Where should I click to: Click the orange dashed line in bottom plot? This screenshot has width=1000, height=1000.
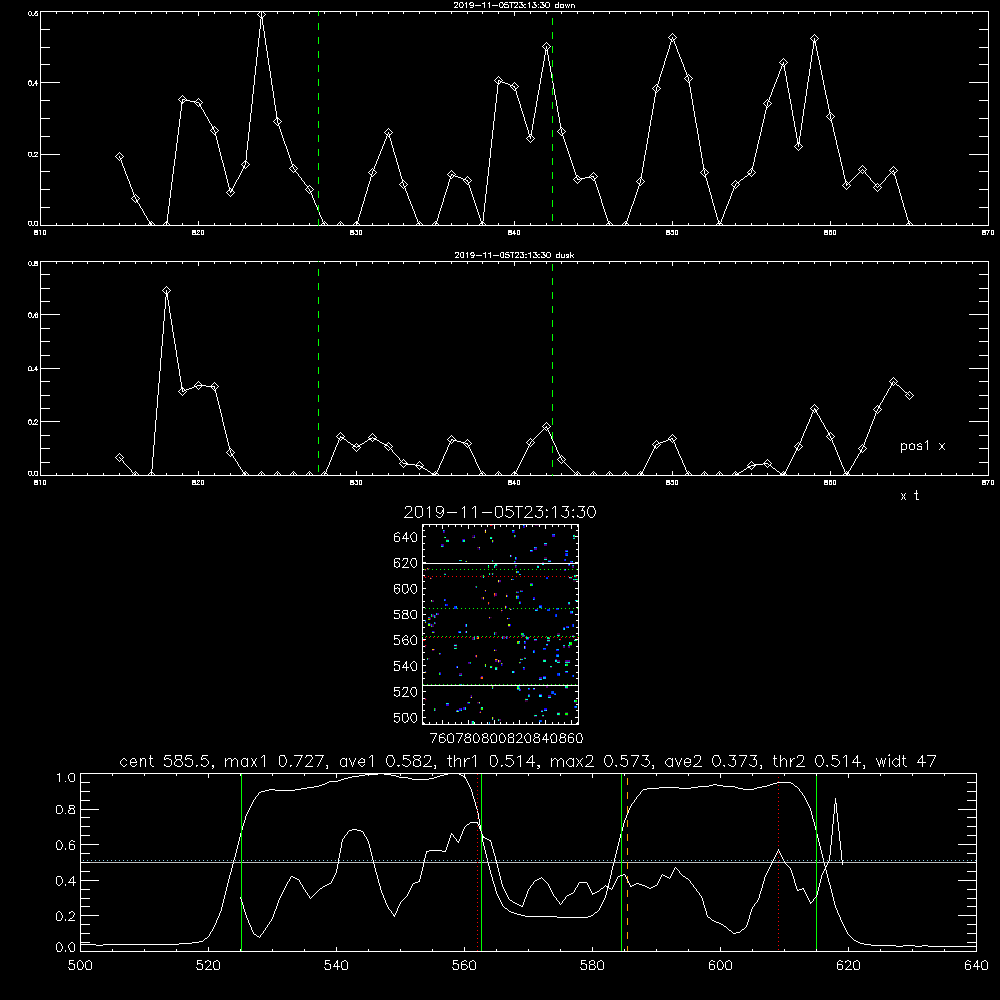[x=628, y=862]
